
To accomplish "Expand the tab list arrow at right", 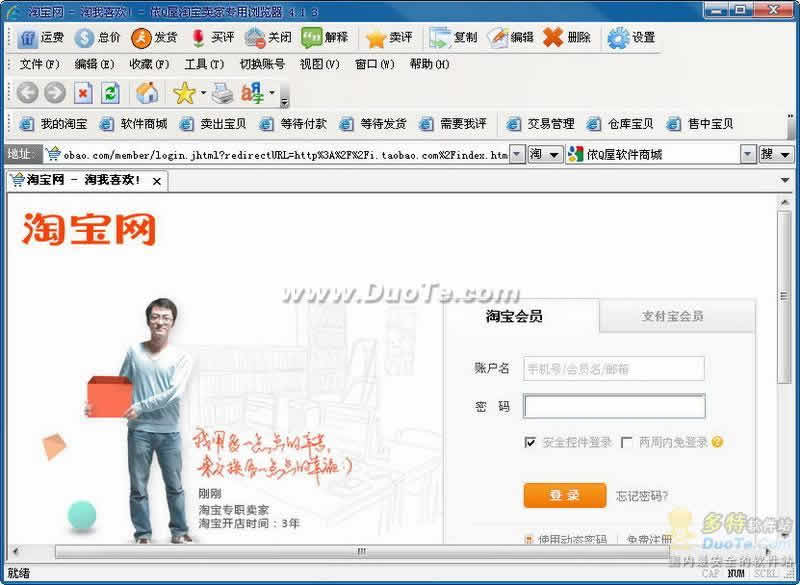I will [x=785, y=180].
